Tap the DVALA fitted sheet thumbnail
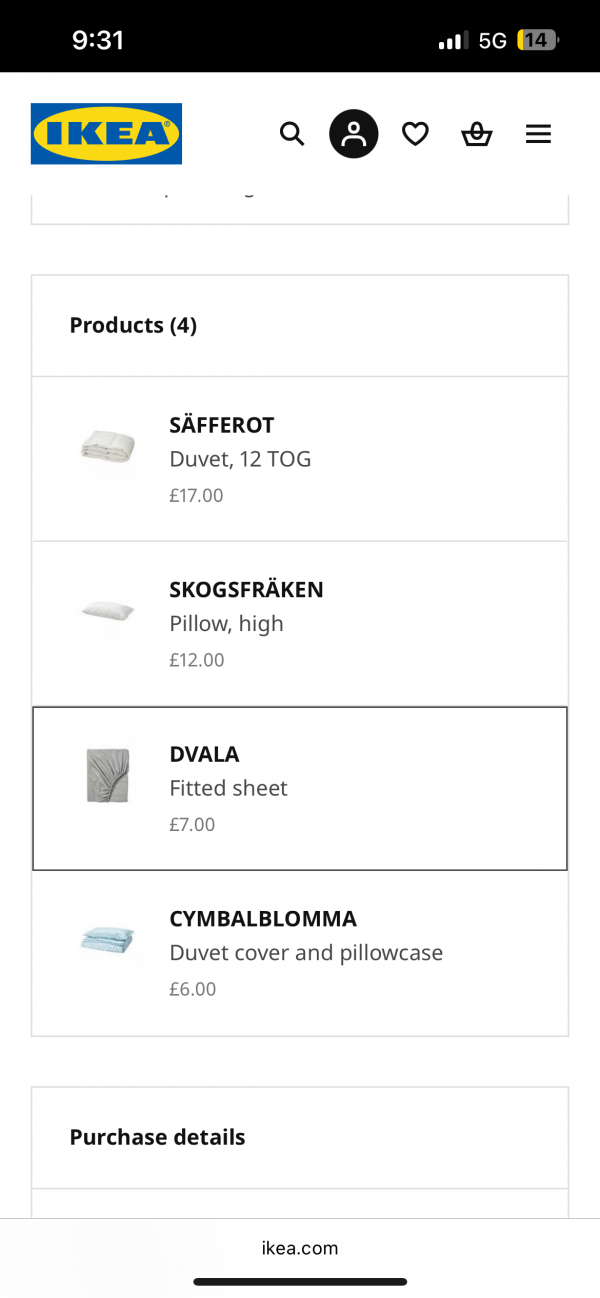This screenshot has width=600, height=1298. click(x=108, y=775)
